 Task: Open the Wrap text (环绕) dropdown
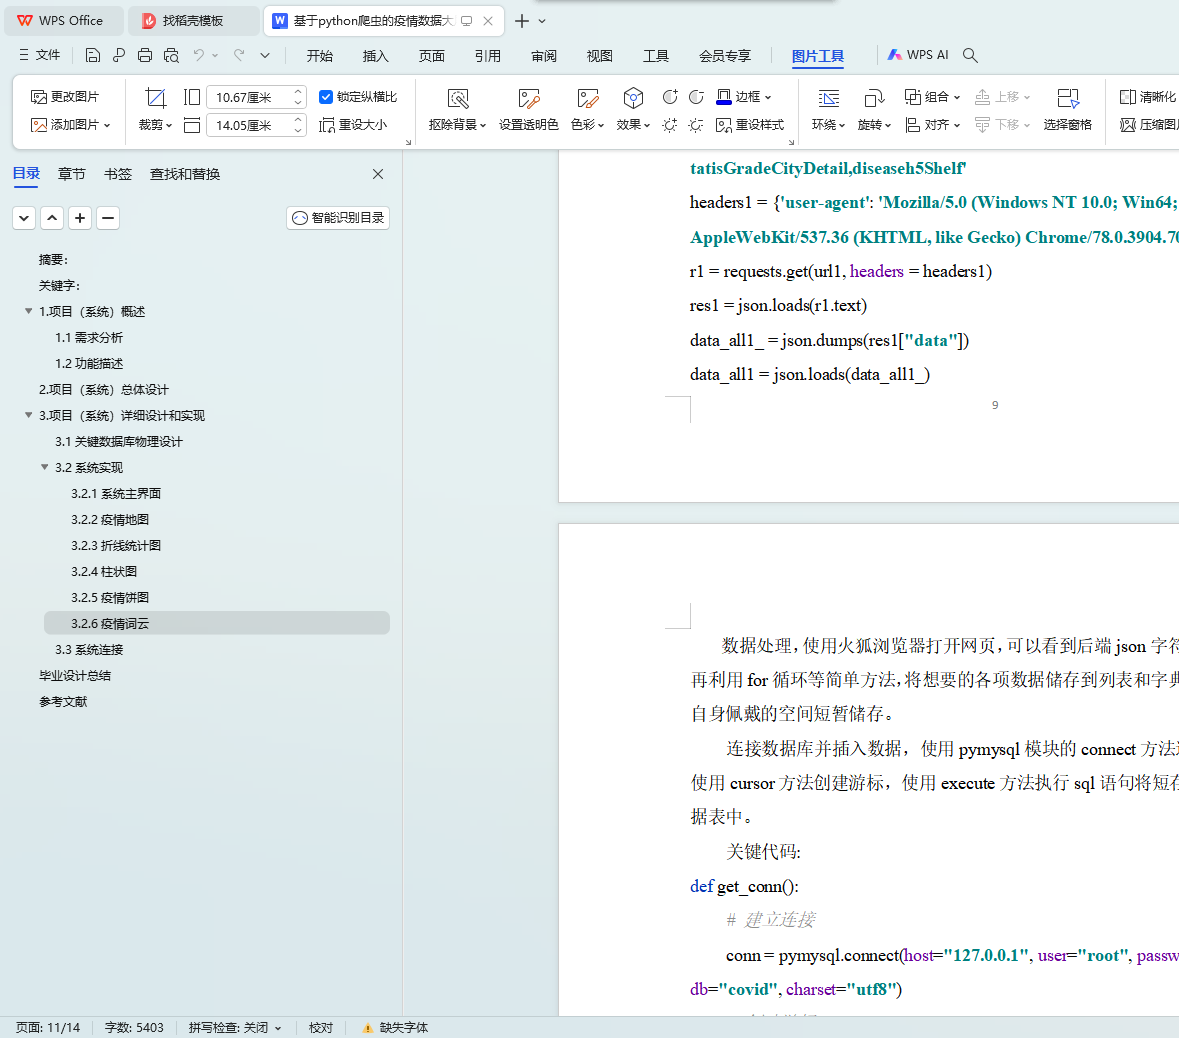coord(828,125)
